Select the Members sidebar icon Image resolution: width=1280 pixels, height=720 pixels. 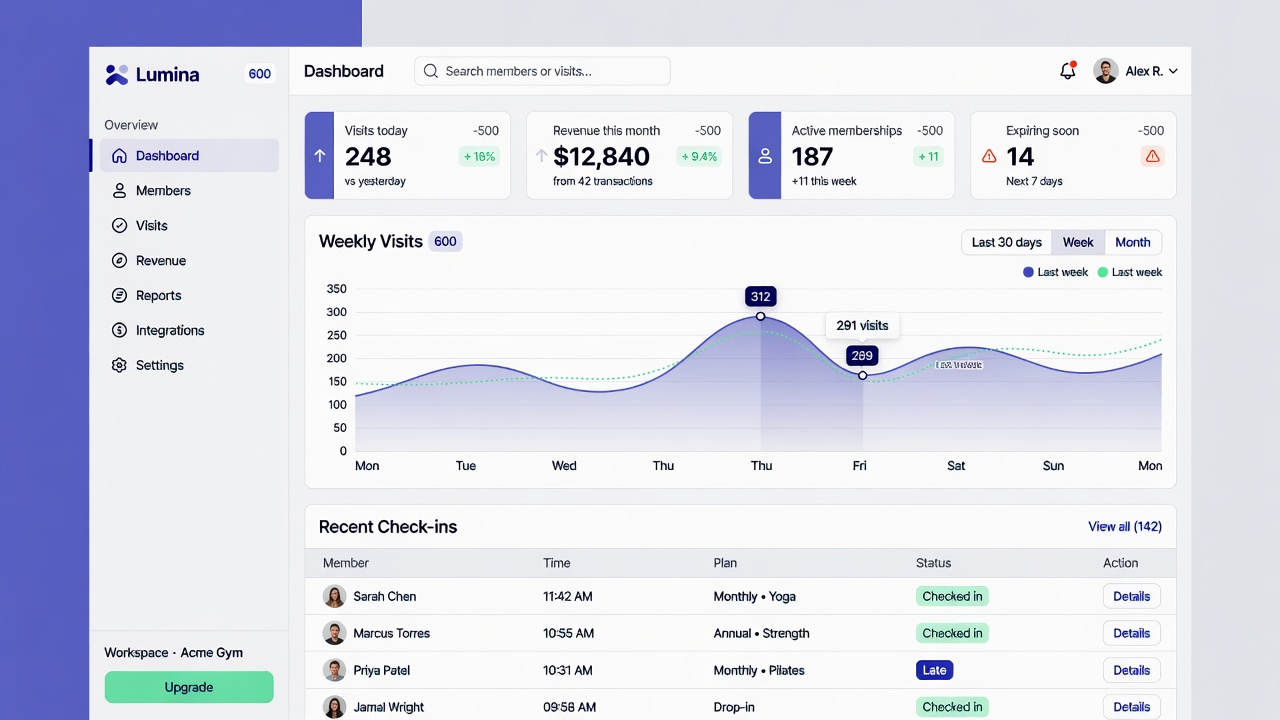tap(119, 190)
